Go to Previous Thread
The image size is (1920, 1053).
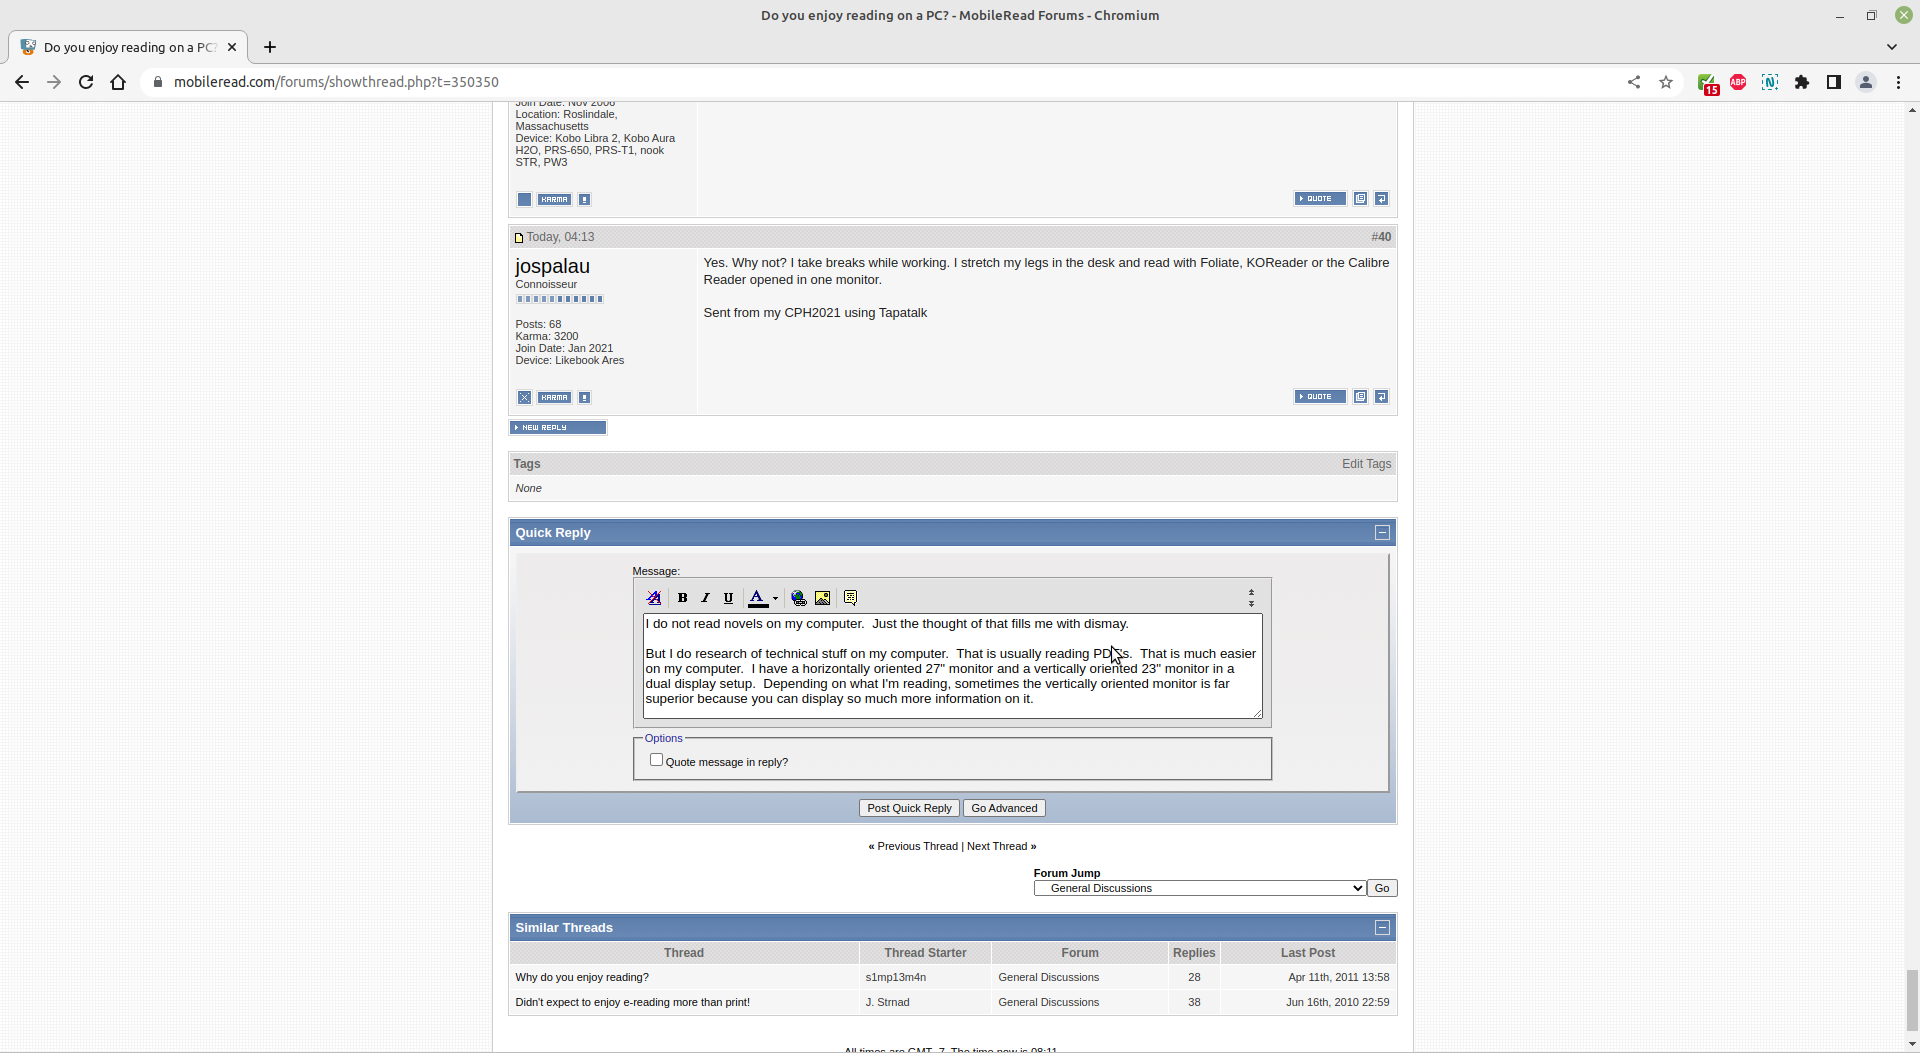(917, 846)
